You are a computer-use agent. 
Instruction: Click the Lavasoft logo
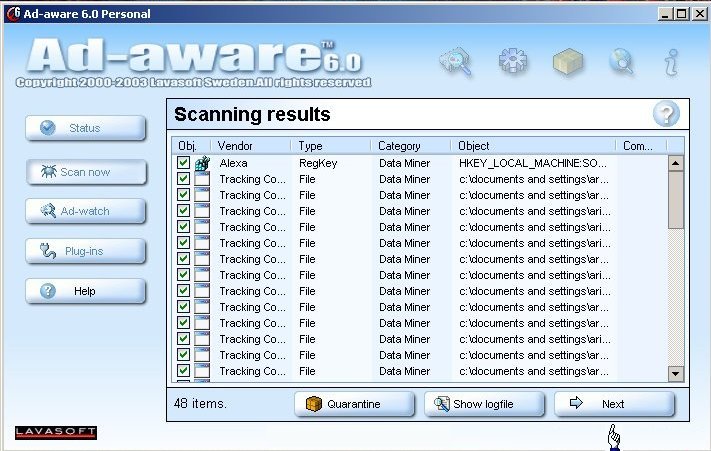pyautogui.click(x=56, y=432)
